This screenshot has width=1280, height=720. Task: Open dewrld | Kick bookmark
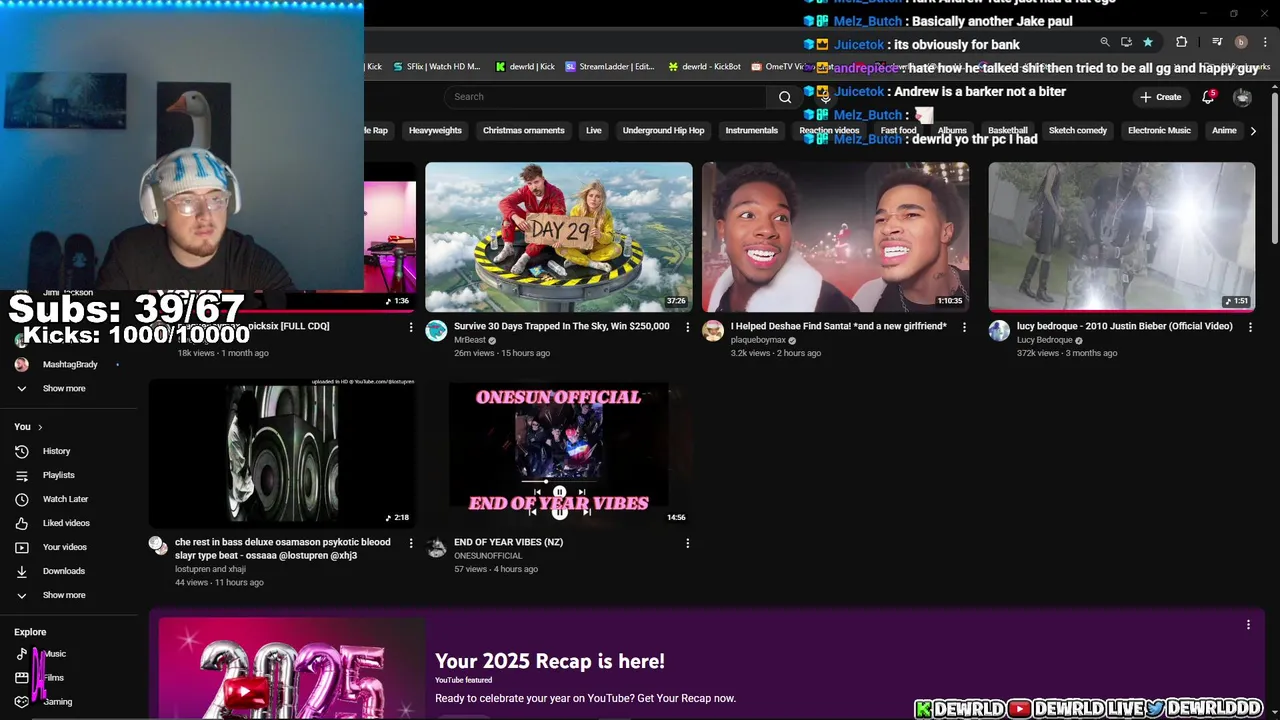coord(525,67)
